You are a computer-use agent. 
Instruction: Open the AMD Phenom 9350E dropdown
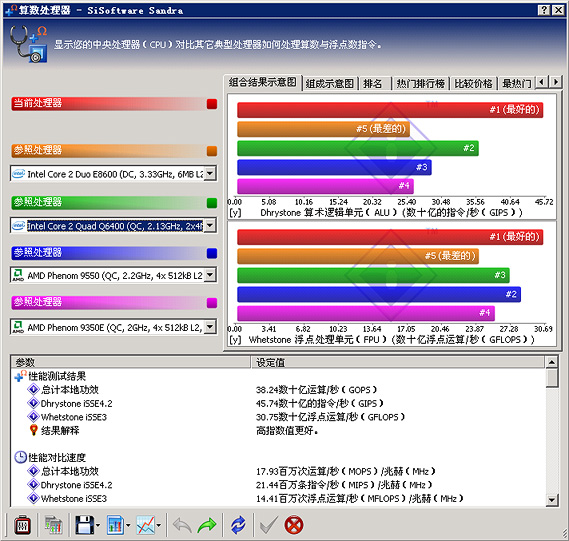[210, 327]
